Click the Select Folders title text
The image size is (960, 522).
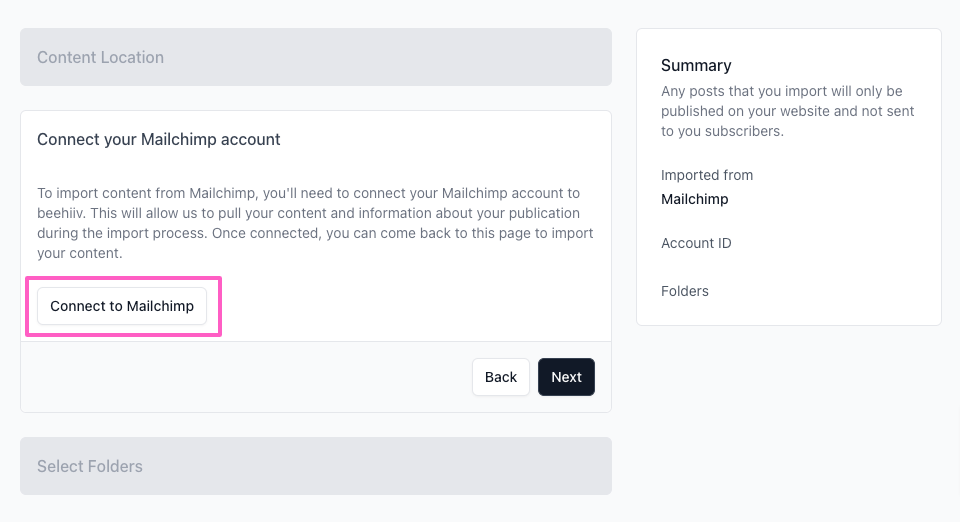pos(90,466)
